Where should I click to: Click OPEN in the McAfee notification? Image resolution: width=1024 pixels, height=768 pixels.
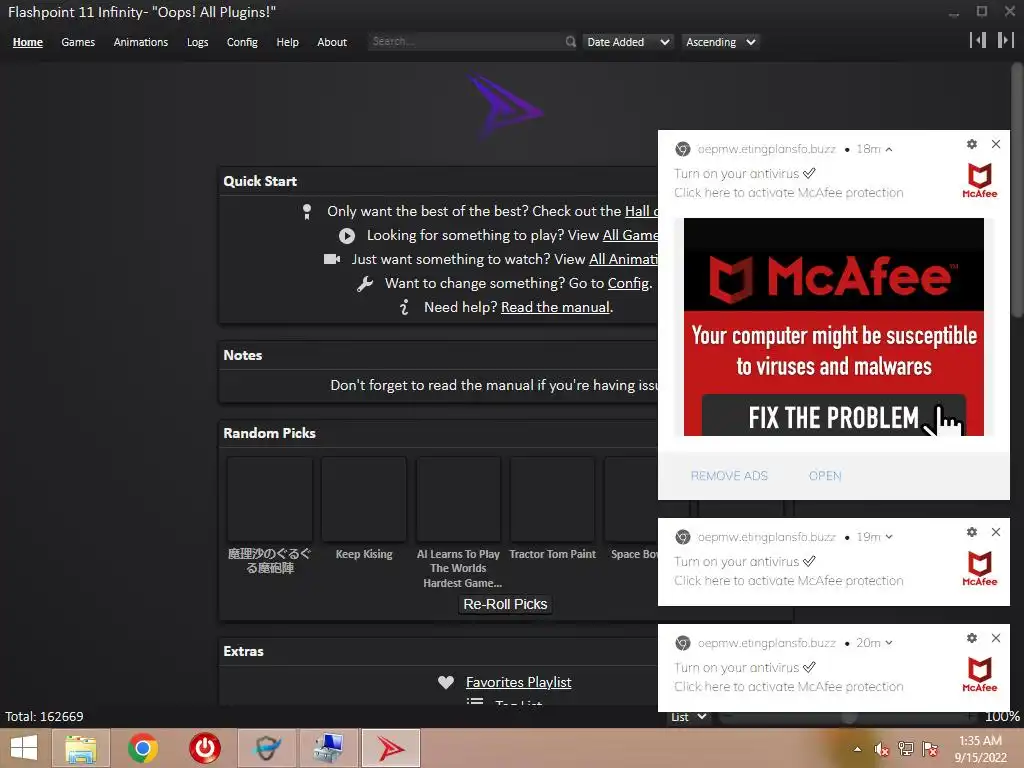[x=825, y=476]
